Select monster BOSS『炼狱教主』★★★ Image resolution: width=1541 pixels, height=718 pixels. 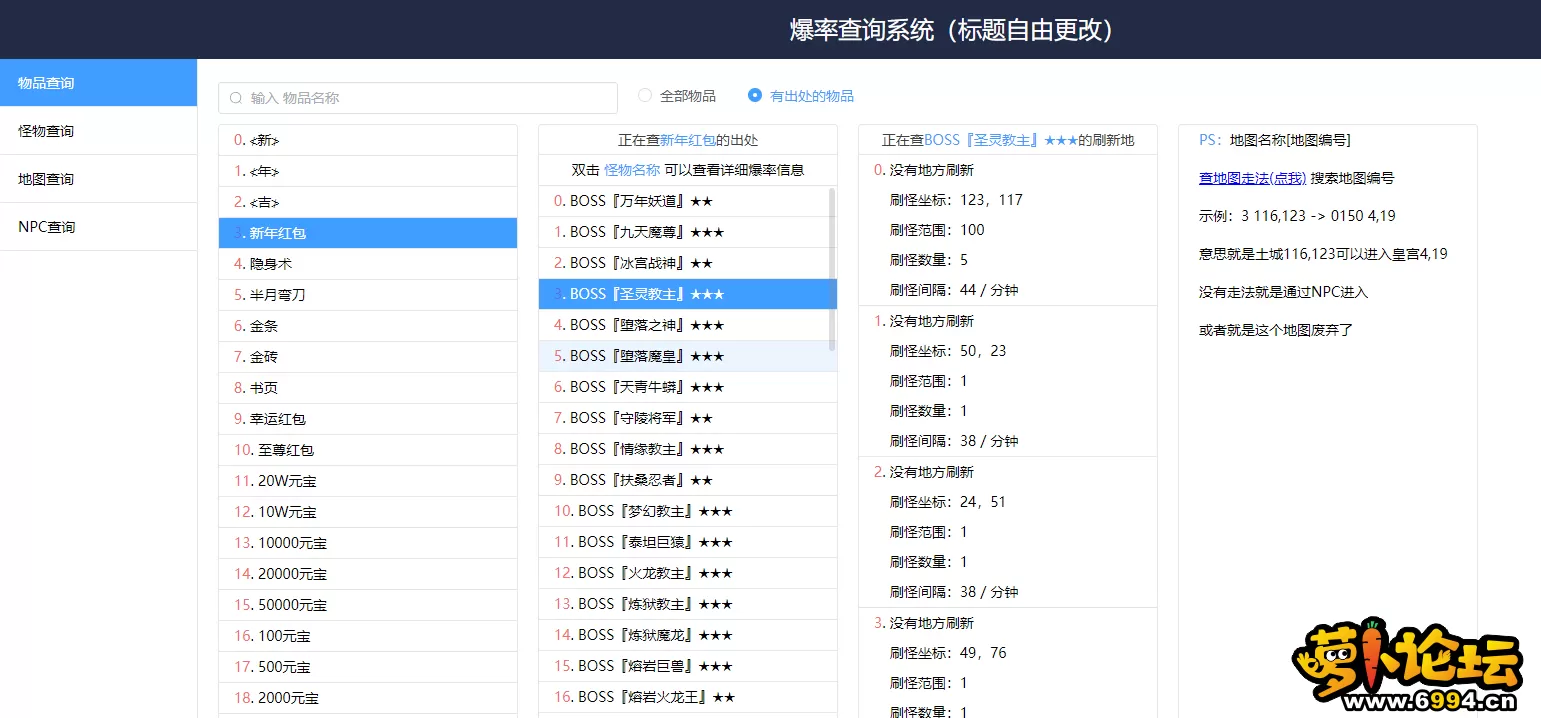[x=688, y=604]
